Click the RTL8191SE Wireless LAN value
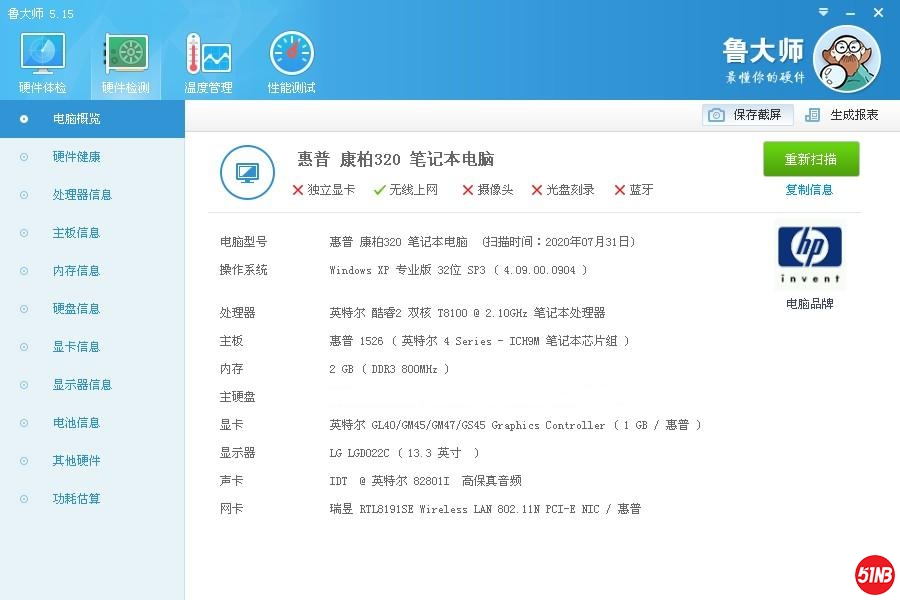Screen dimensions: 900x600 [x=485, y=509]
